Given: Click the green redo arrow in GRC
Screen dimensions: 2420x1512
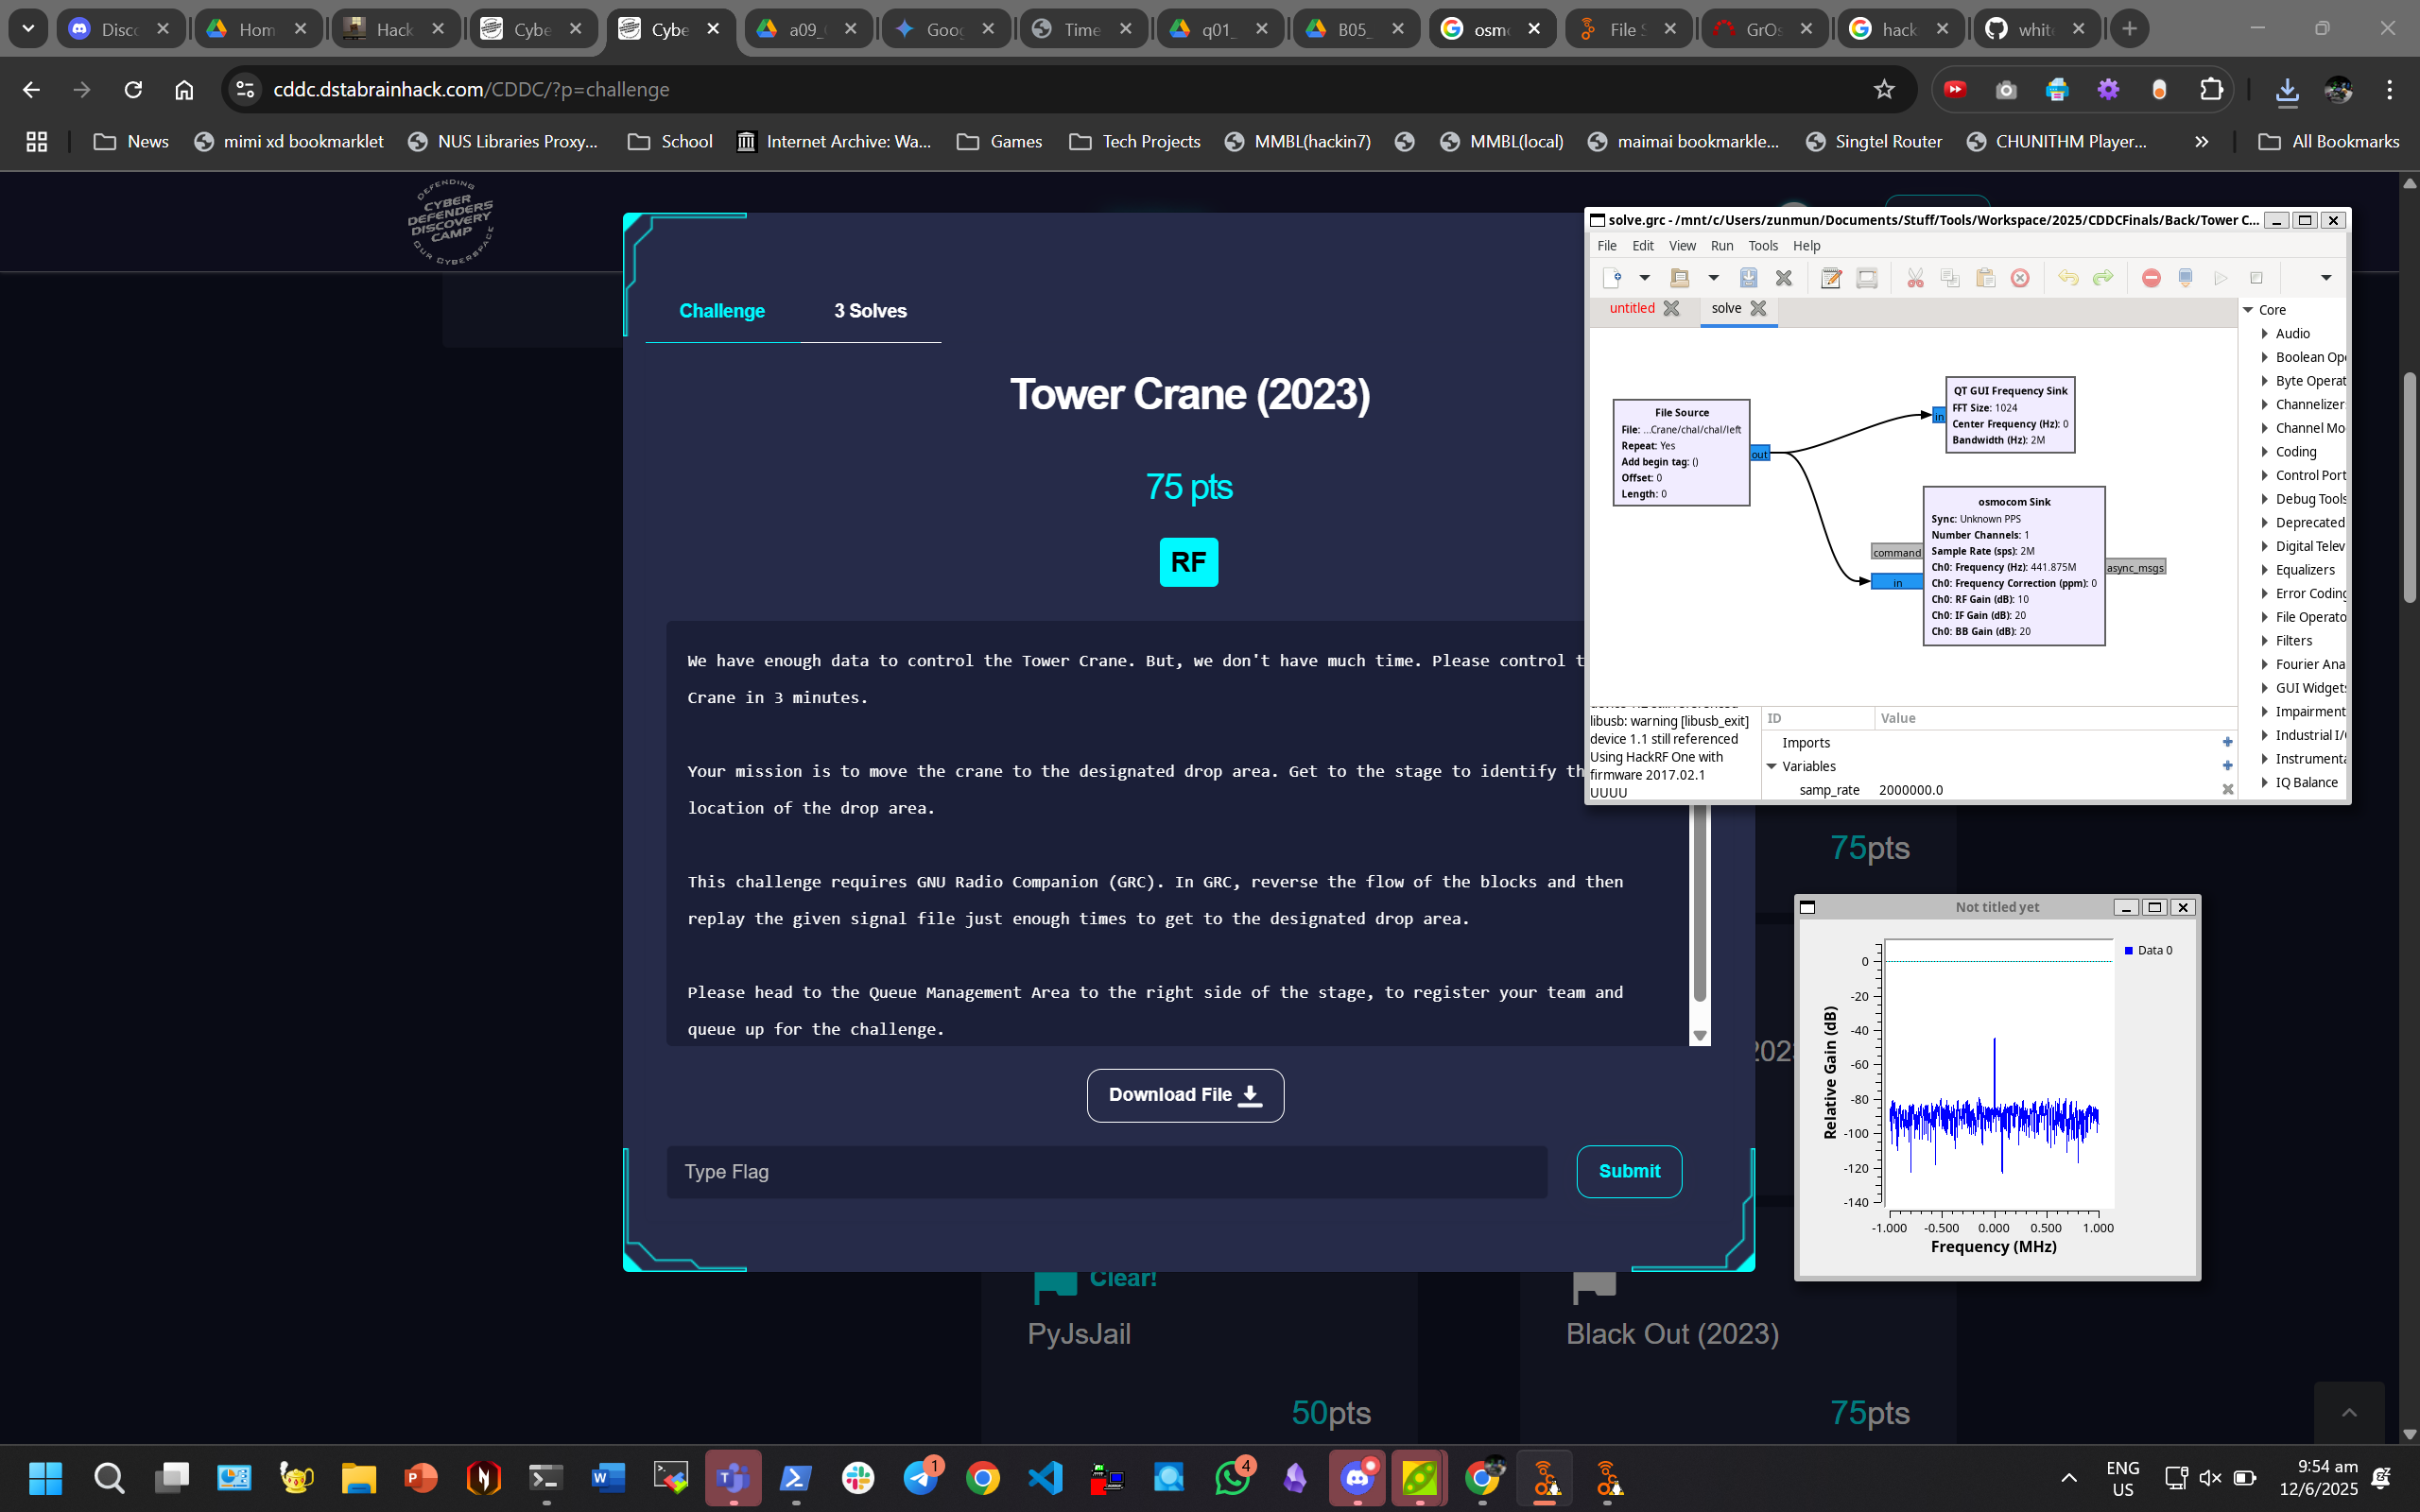Looking at the screenshot, I should 2103,278.
